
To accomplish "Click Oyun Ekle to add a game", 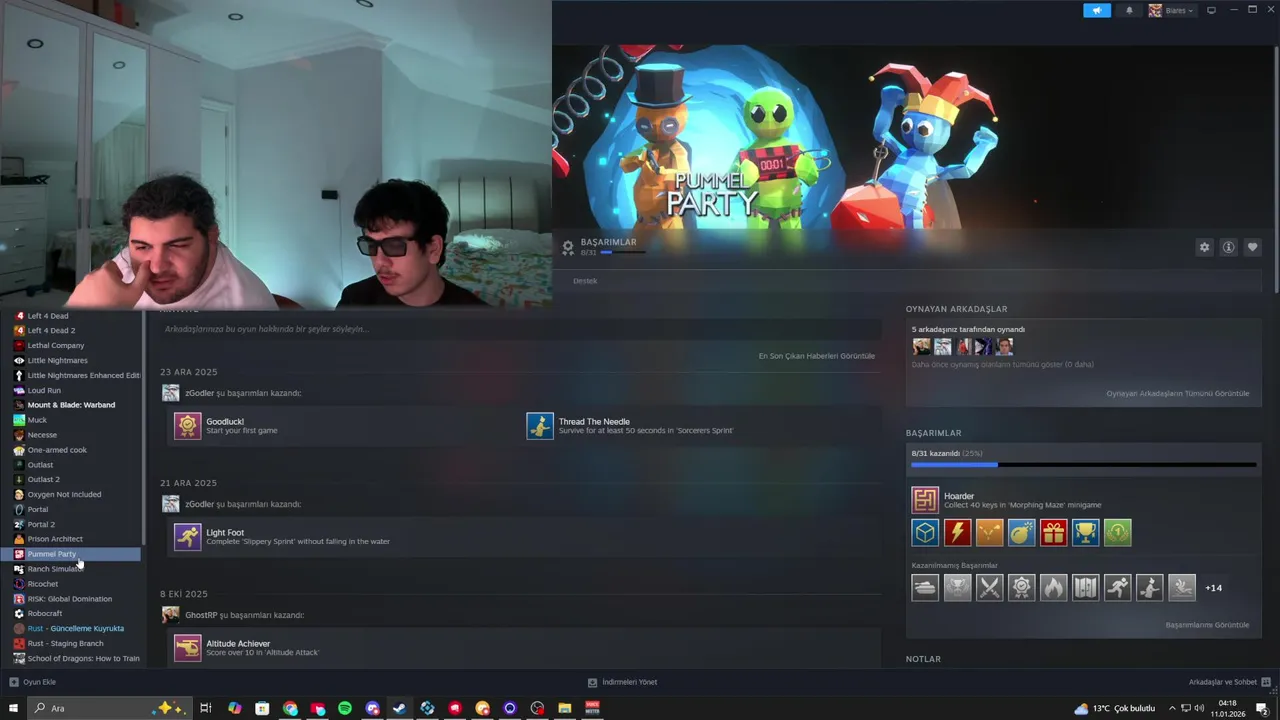I will (32, 682).
